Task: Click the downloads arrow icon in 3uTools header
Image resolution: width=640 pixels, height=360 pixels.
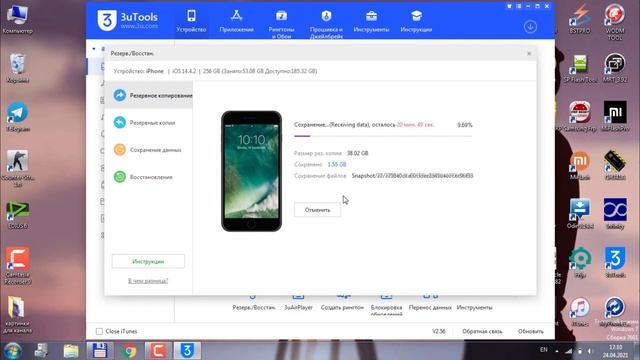Action: click(x=530, y=27)
